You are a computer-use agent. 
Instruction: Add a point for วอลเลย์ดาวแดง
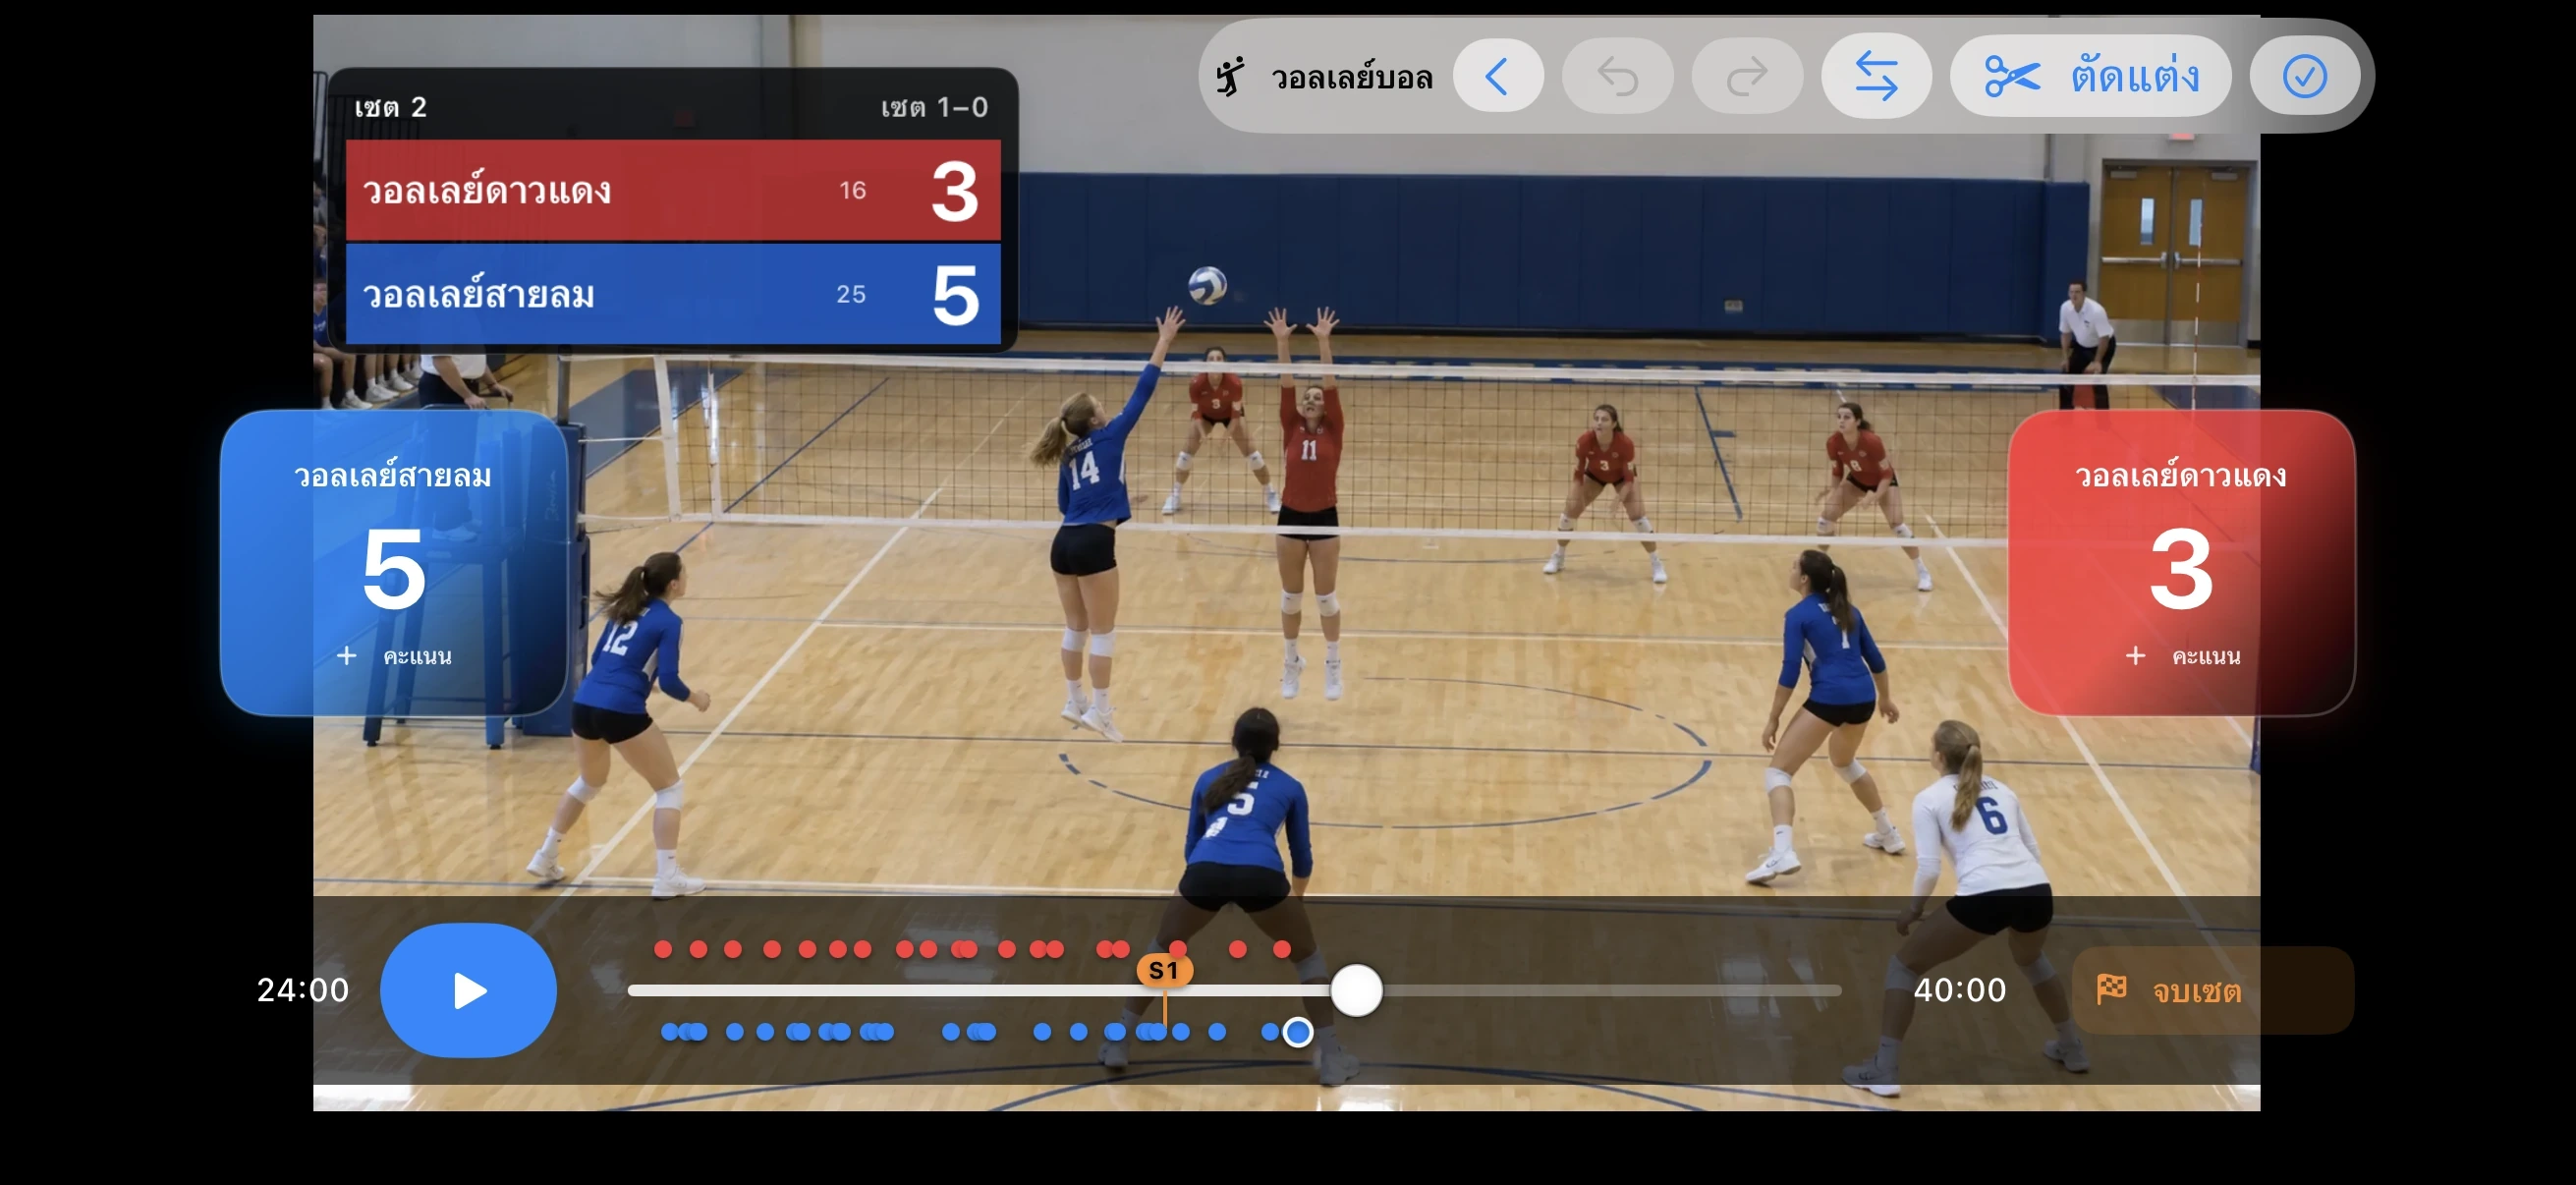pos(2180,562)
